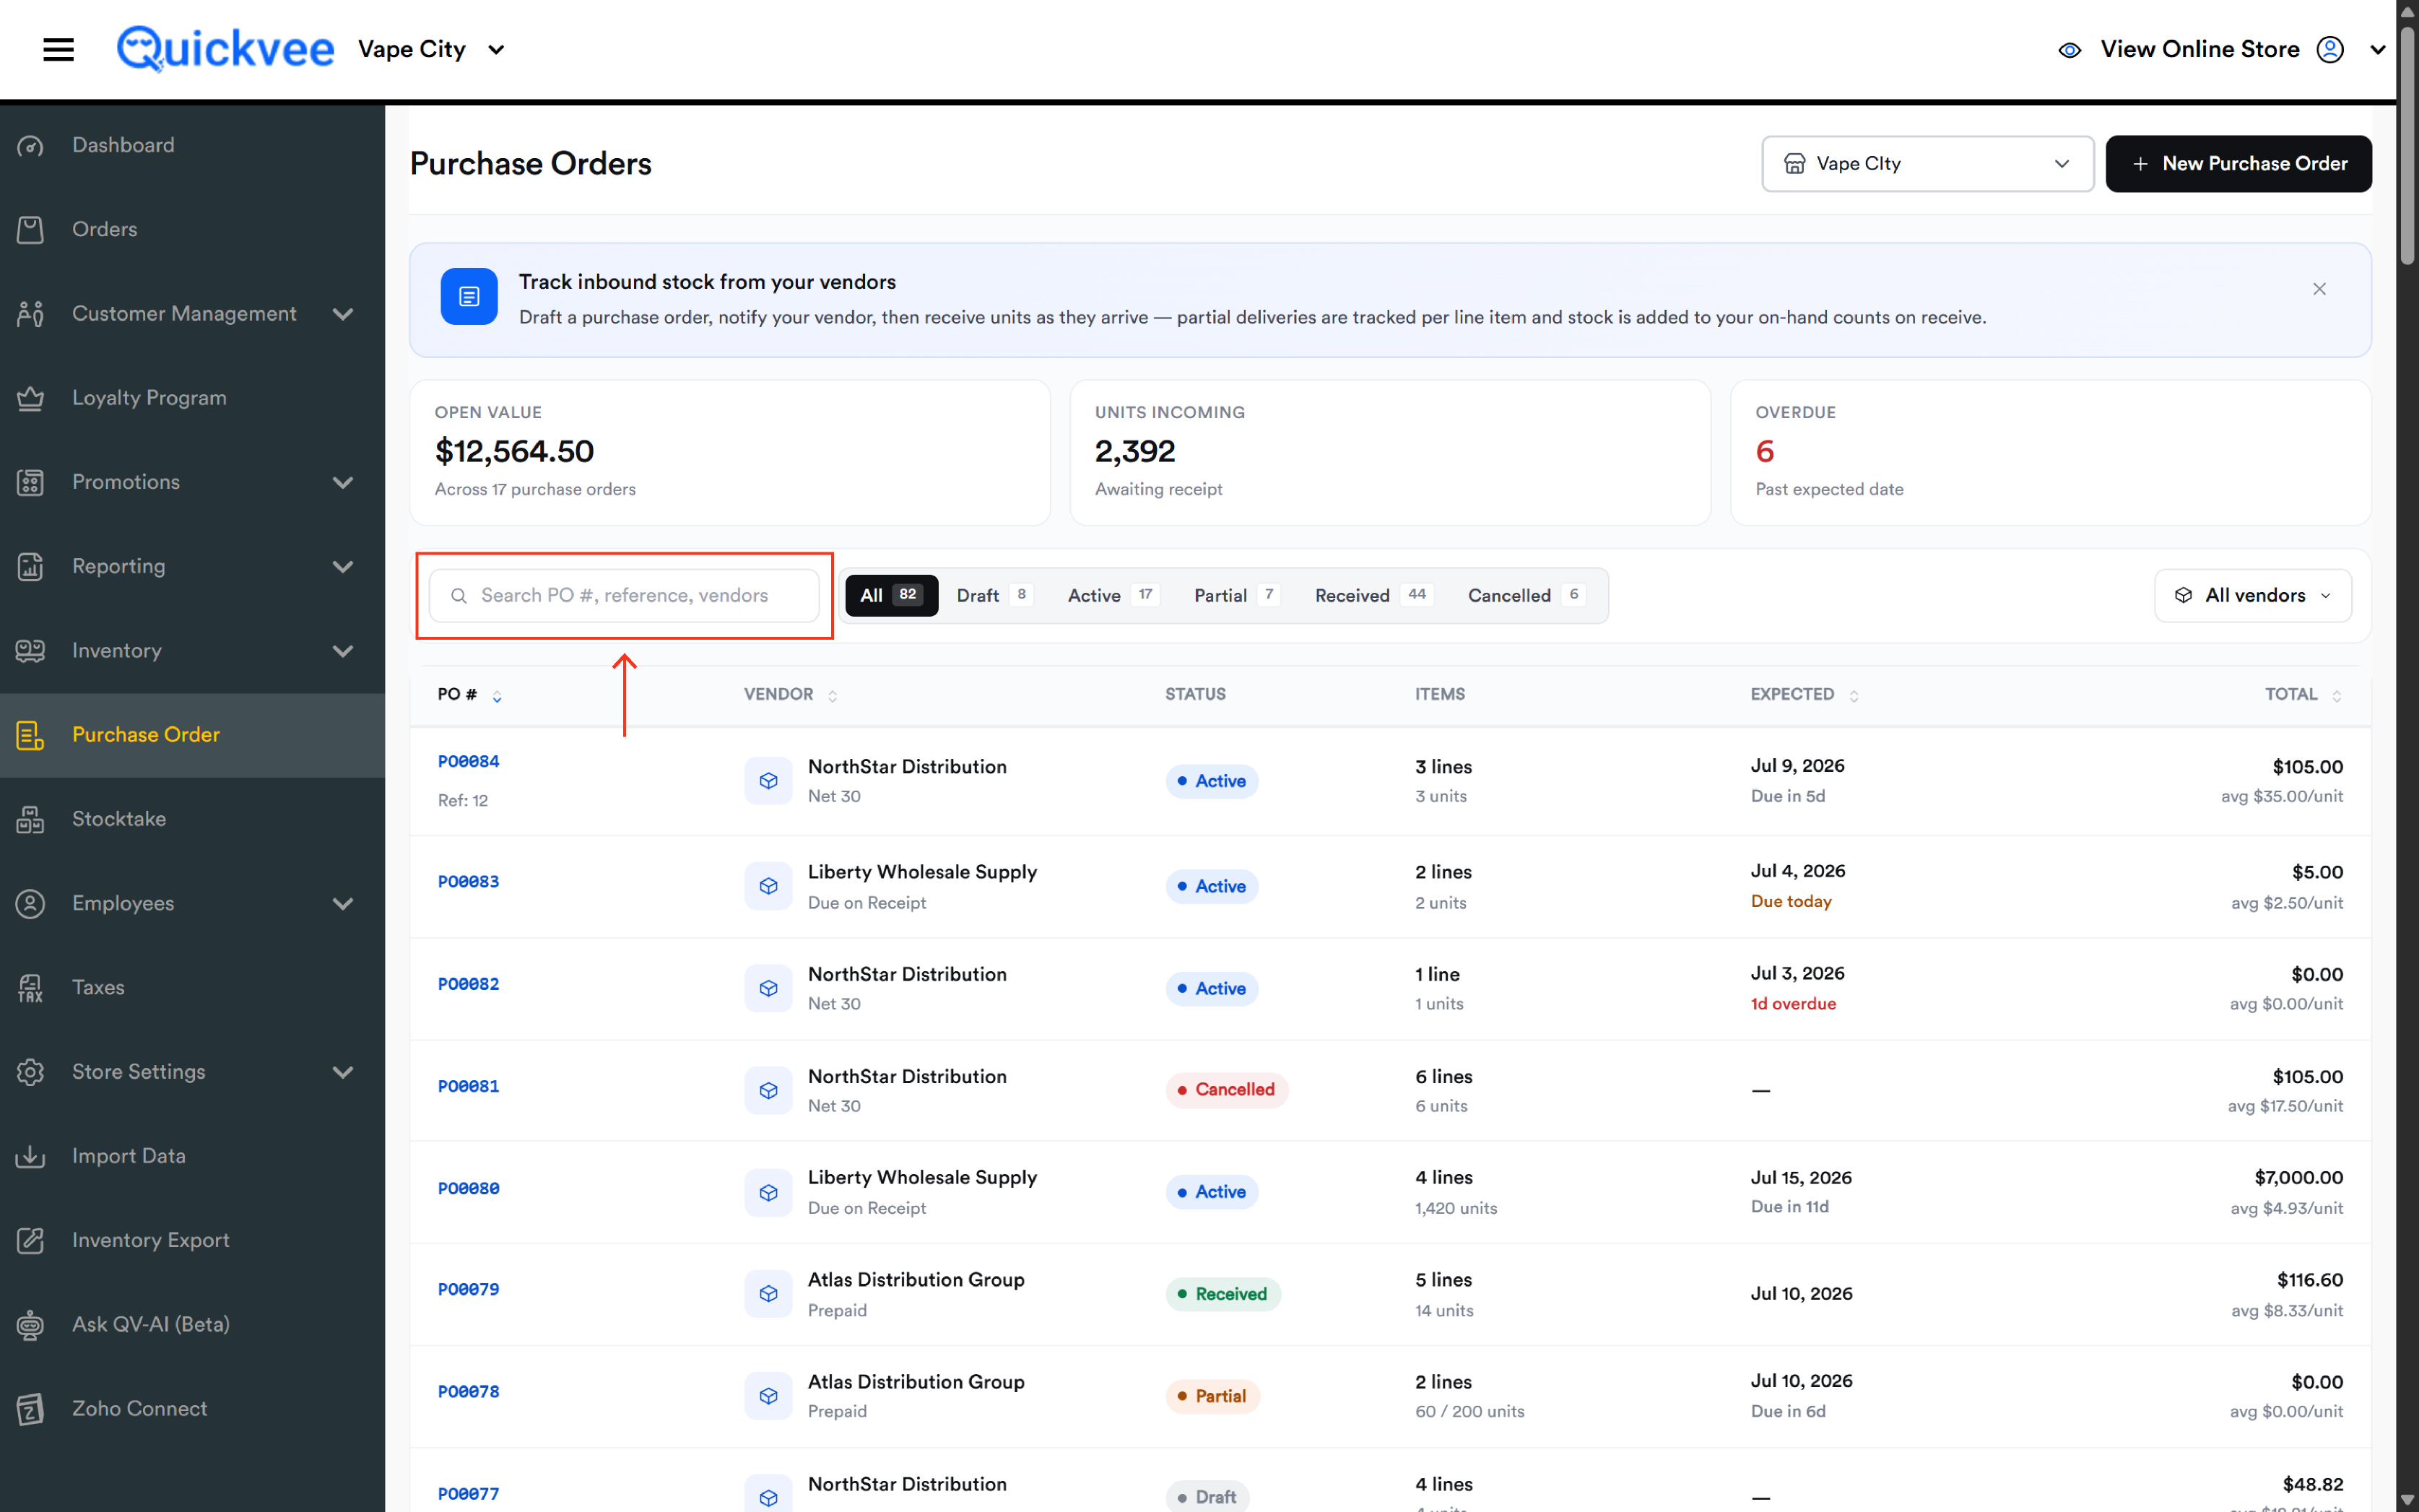Click the Zoho Connect icon
Screen dimensions: 2419x1512
30,1409
